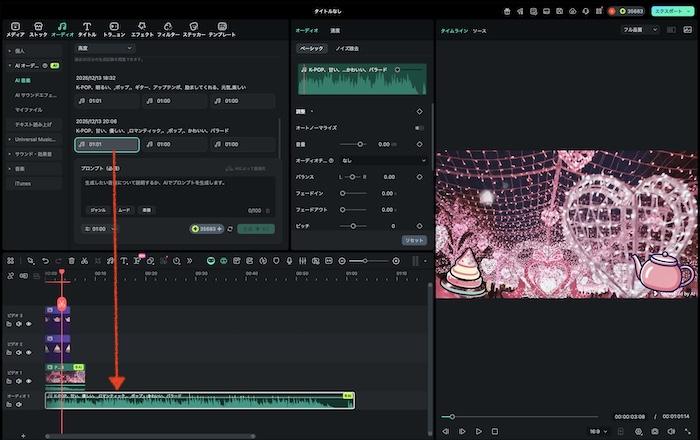This screenshot has width=700, height=440.
Task: Click the ムード mood tag button
Action: tap(124, 210)
